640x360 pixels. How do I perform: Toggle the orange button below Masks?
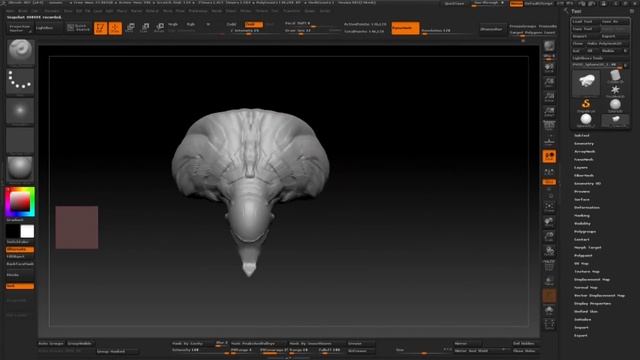click(20, 286)
